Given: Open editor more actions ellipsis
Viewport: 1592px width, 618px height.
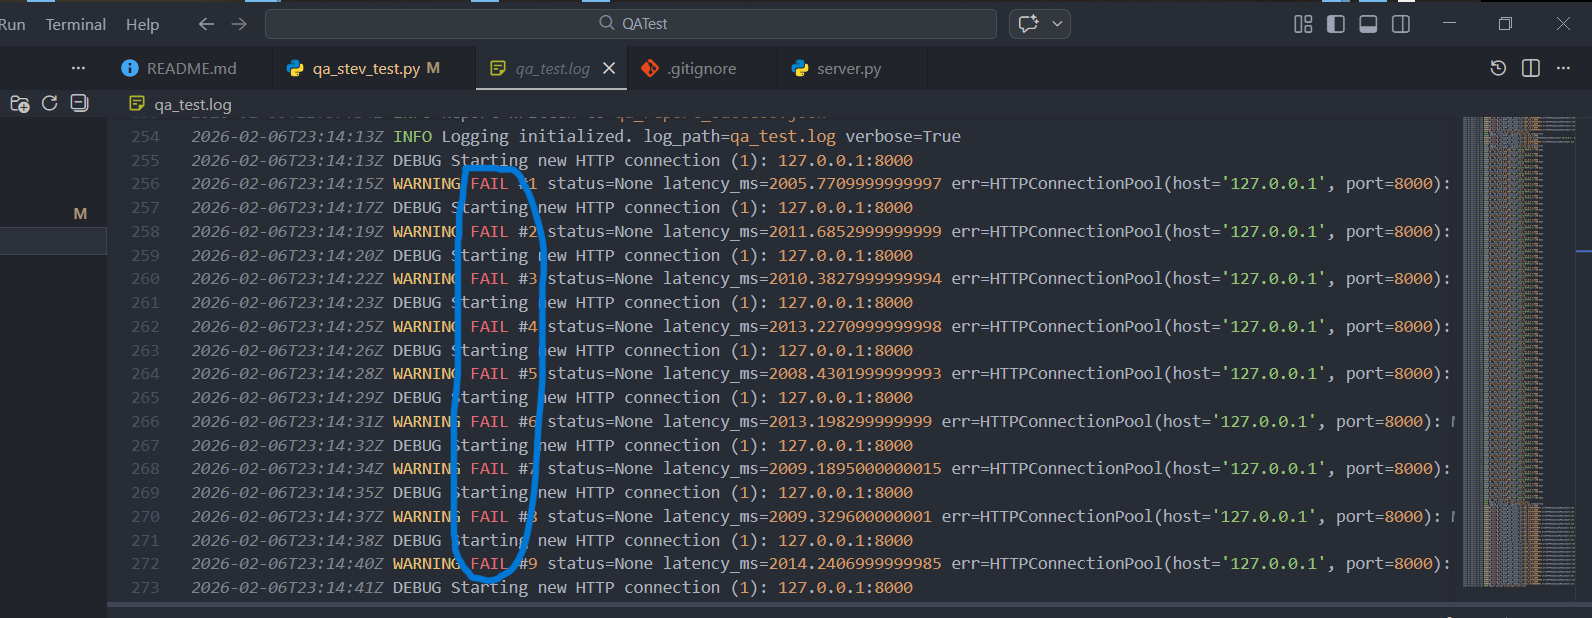Looking at the screenshot, I should (1563, 68).
